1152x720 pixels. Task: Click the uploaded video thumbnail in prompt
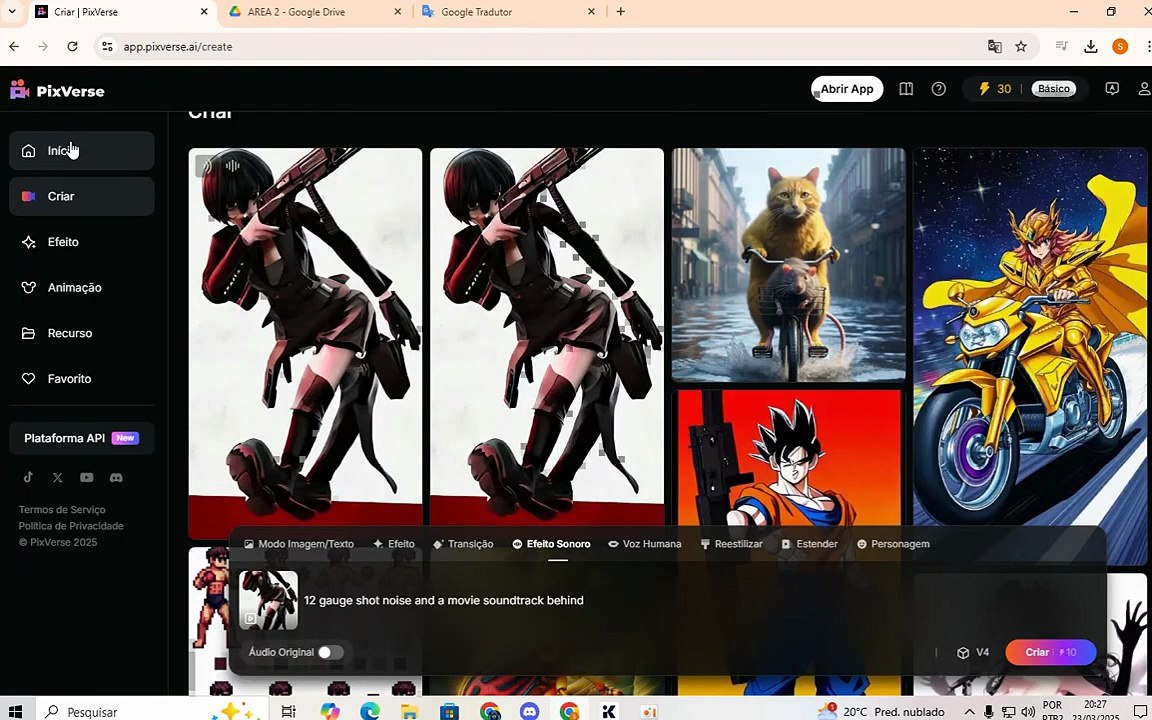click(x=269, y=600)
